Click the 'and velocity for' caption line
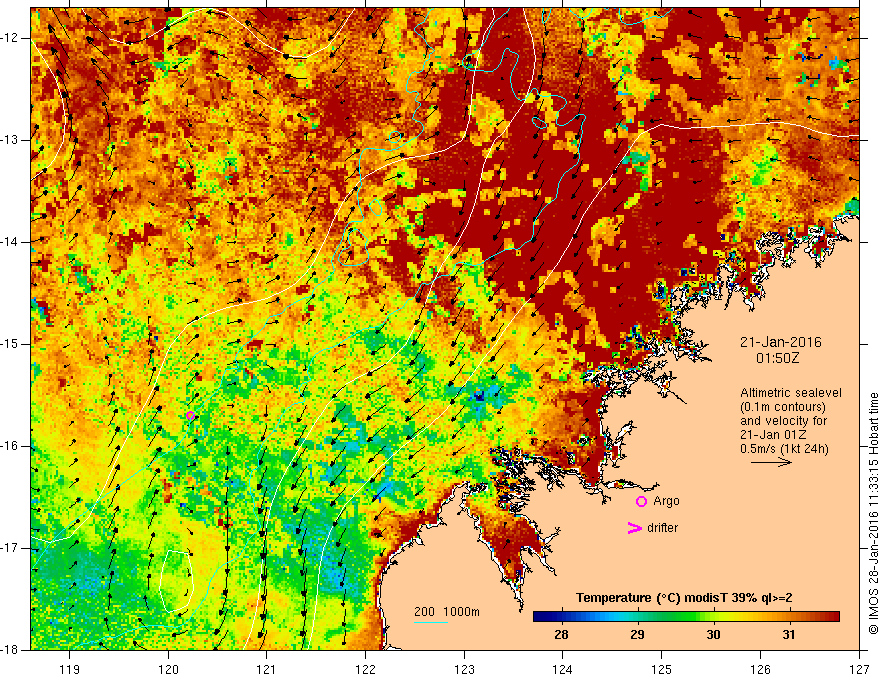This screenshot has width=880, height=680. coord(783,421)
